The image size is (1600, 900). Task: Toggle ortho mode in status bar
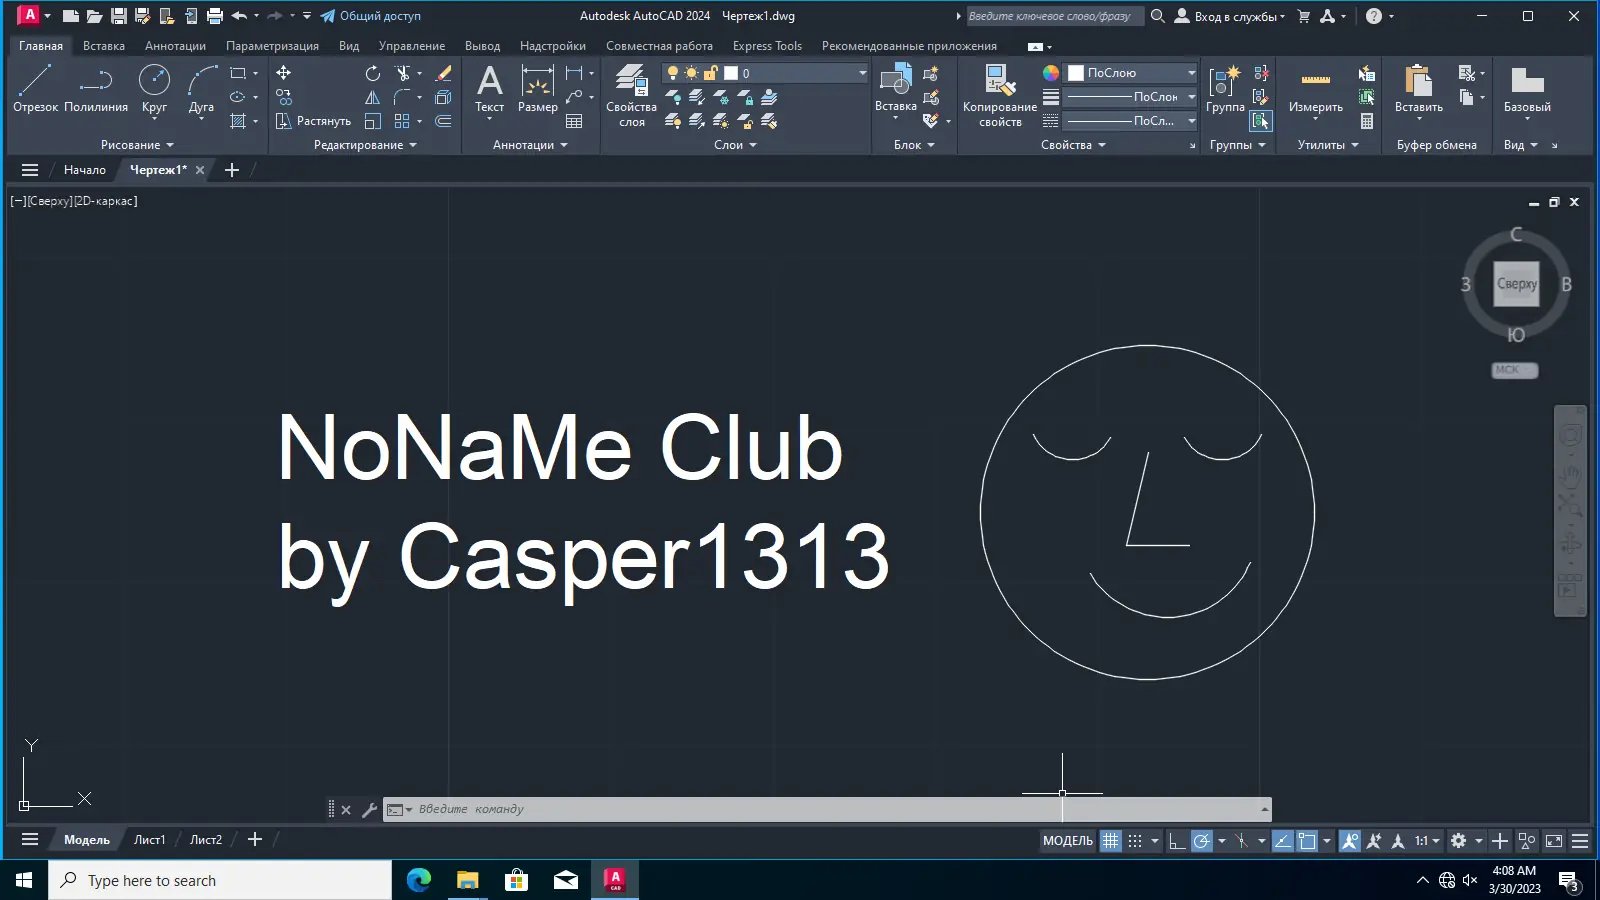point(1177,841)
